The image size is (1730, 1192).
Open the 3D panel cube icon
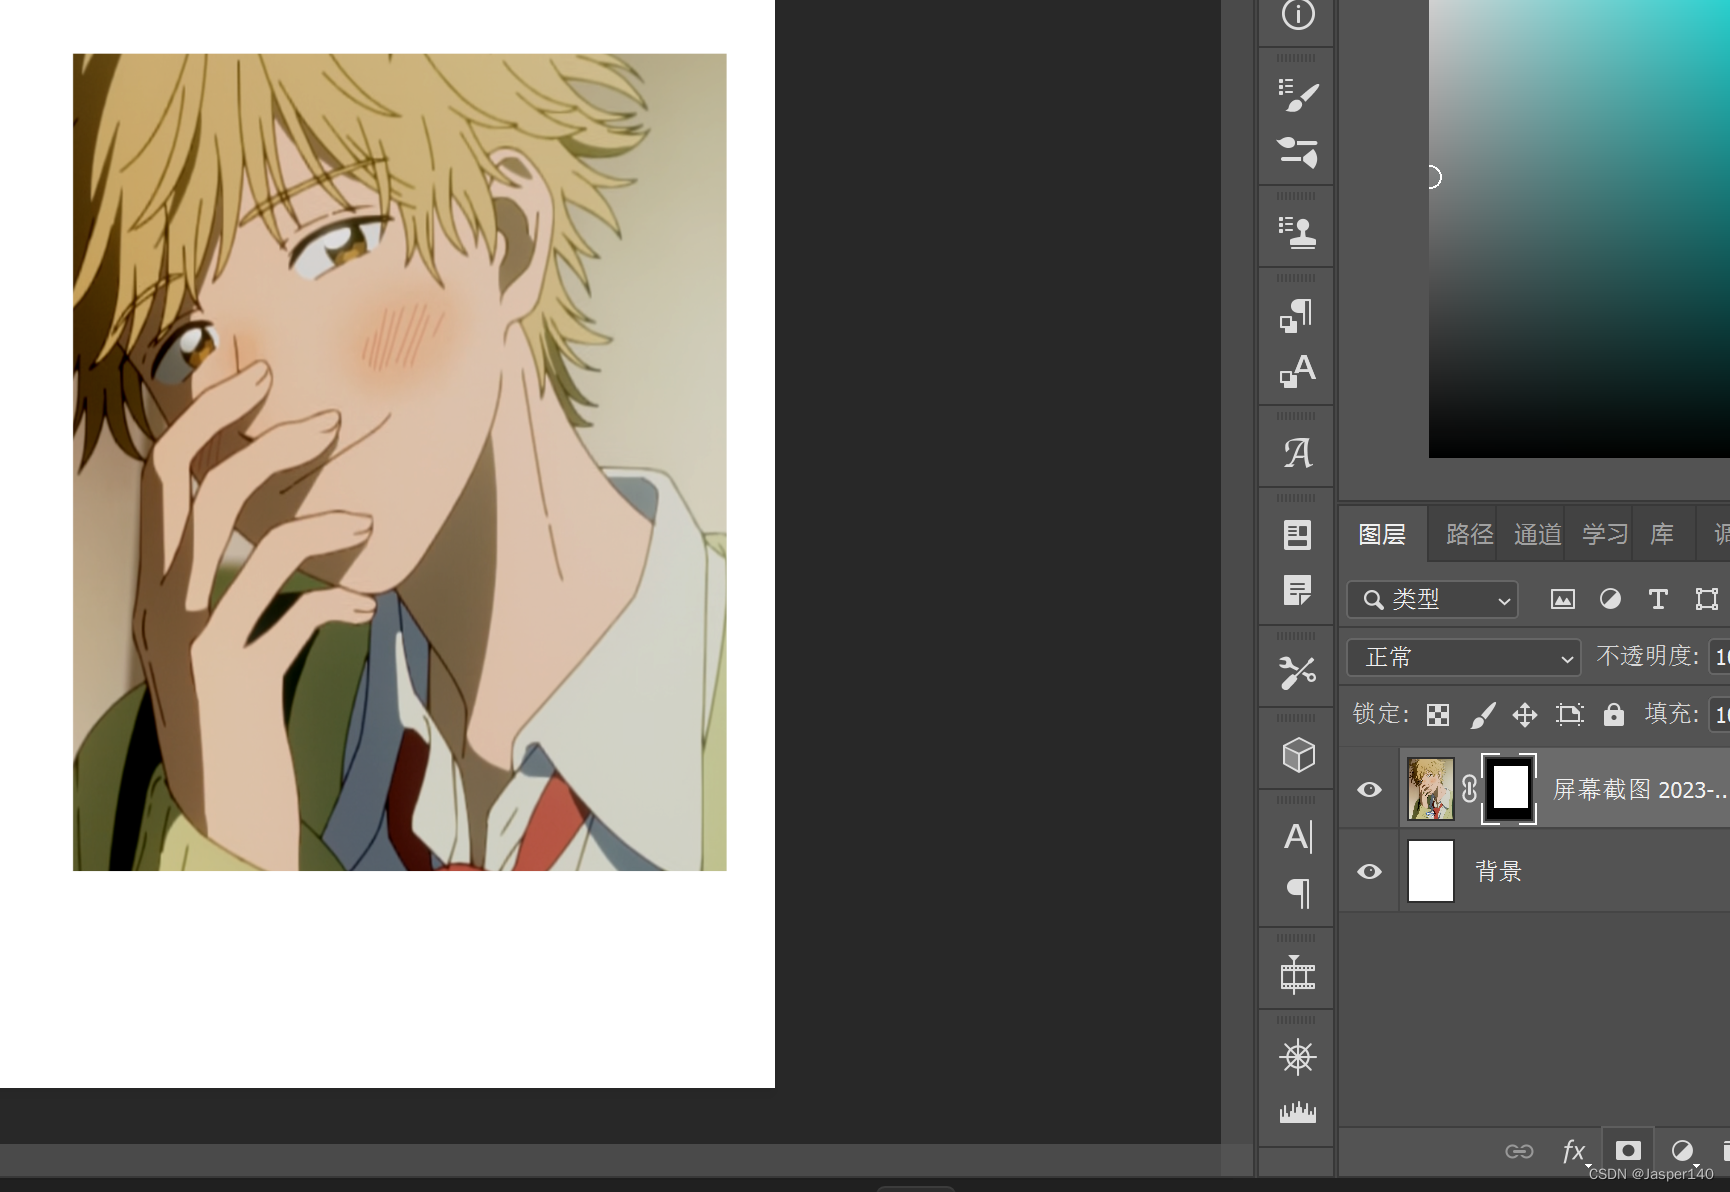[x=1298, y=755]
